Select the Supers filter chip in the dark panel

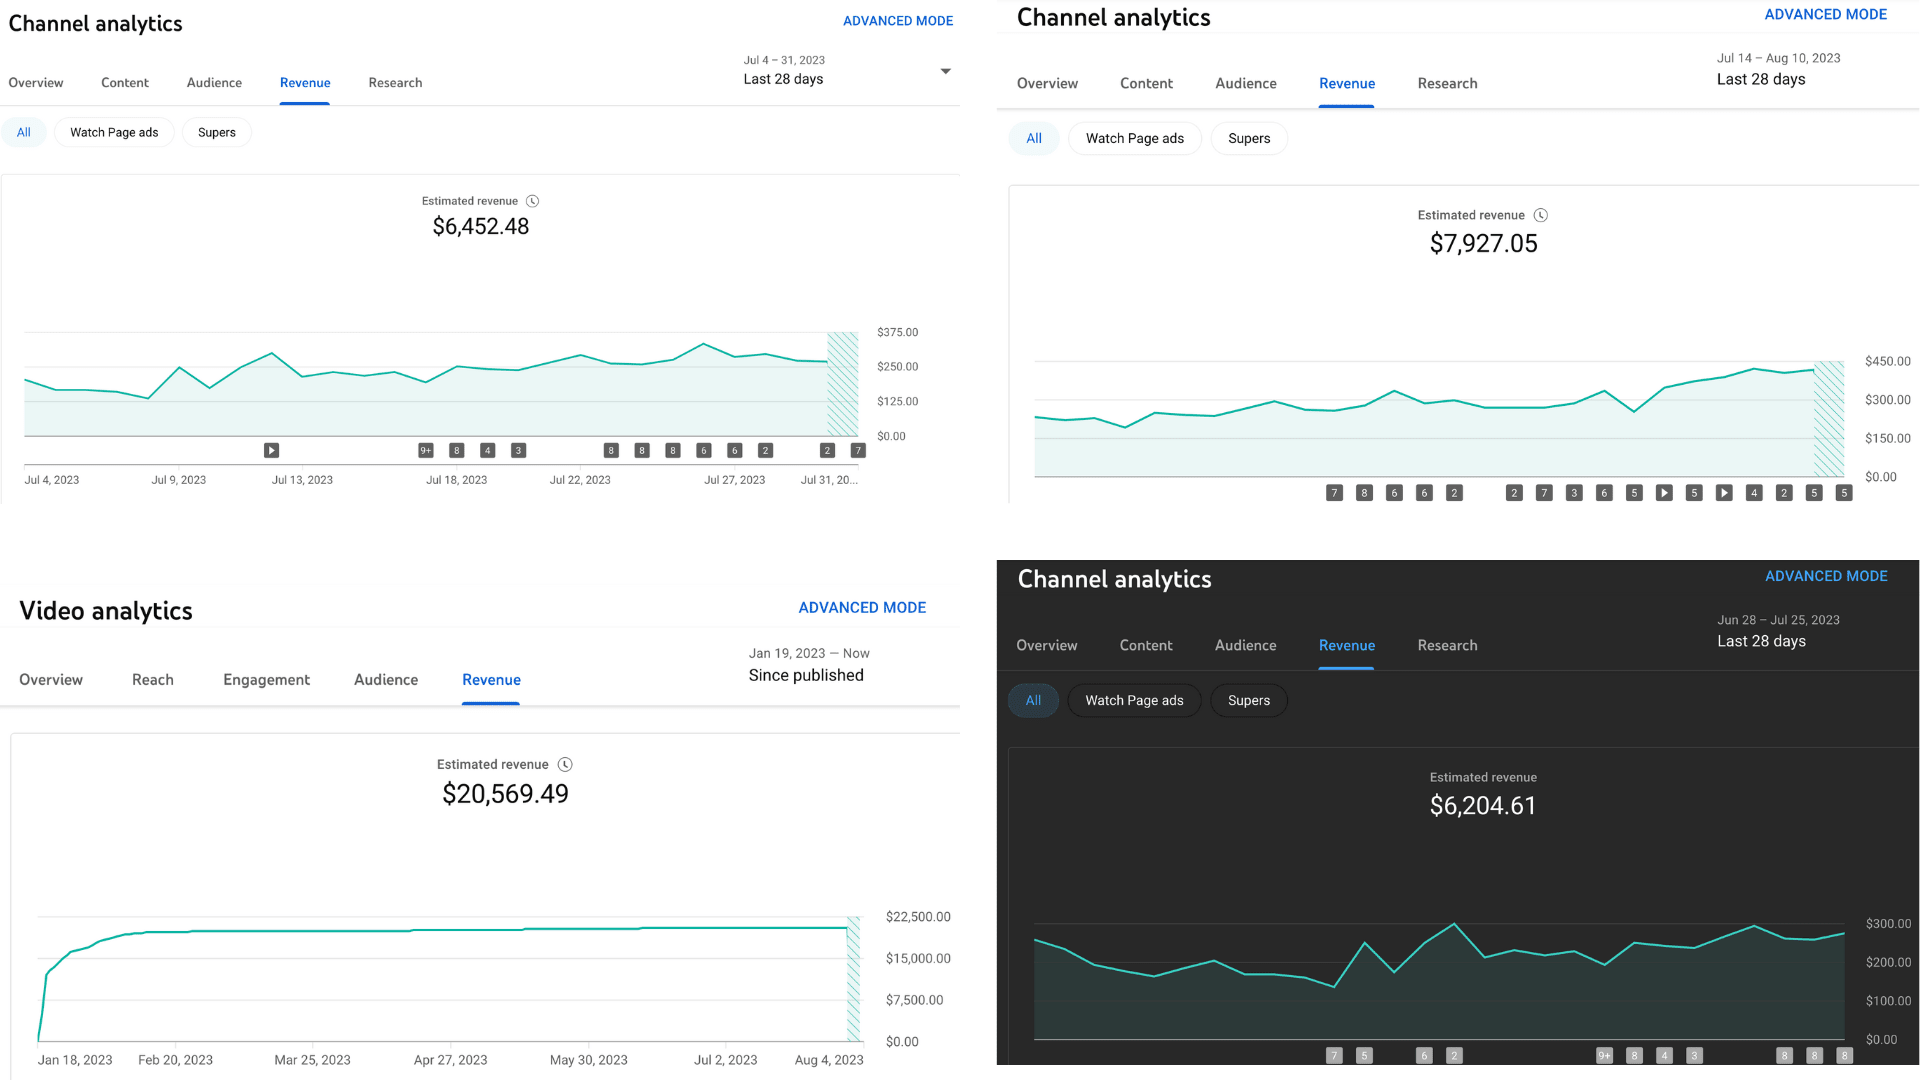[x=1248, y=700]
